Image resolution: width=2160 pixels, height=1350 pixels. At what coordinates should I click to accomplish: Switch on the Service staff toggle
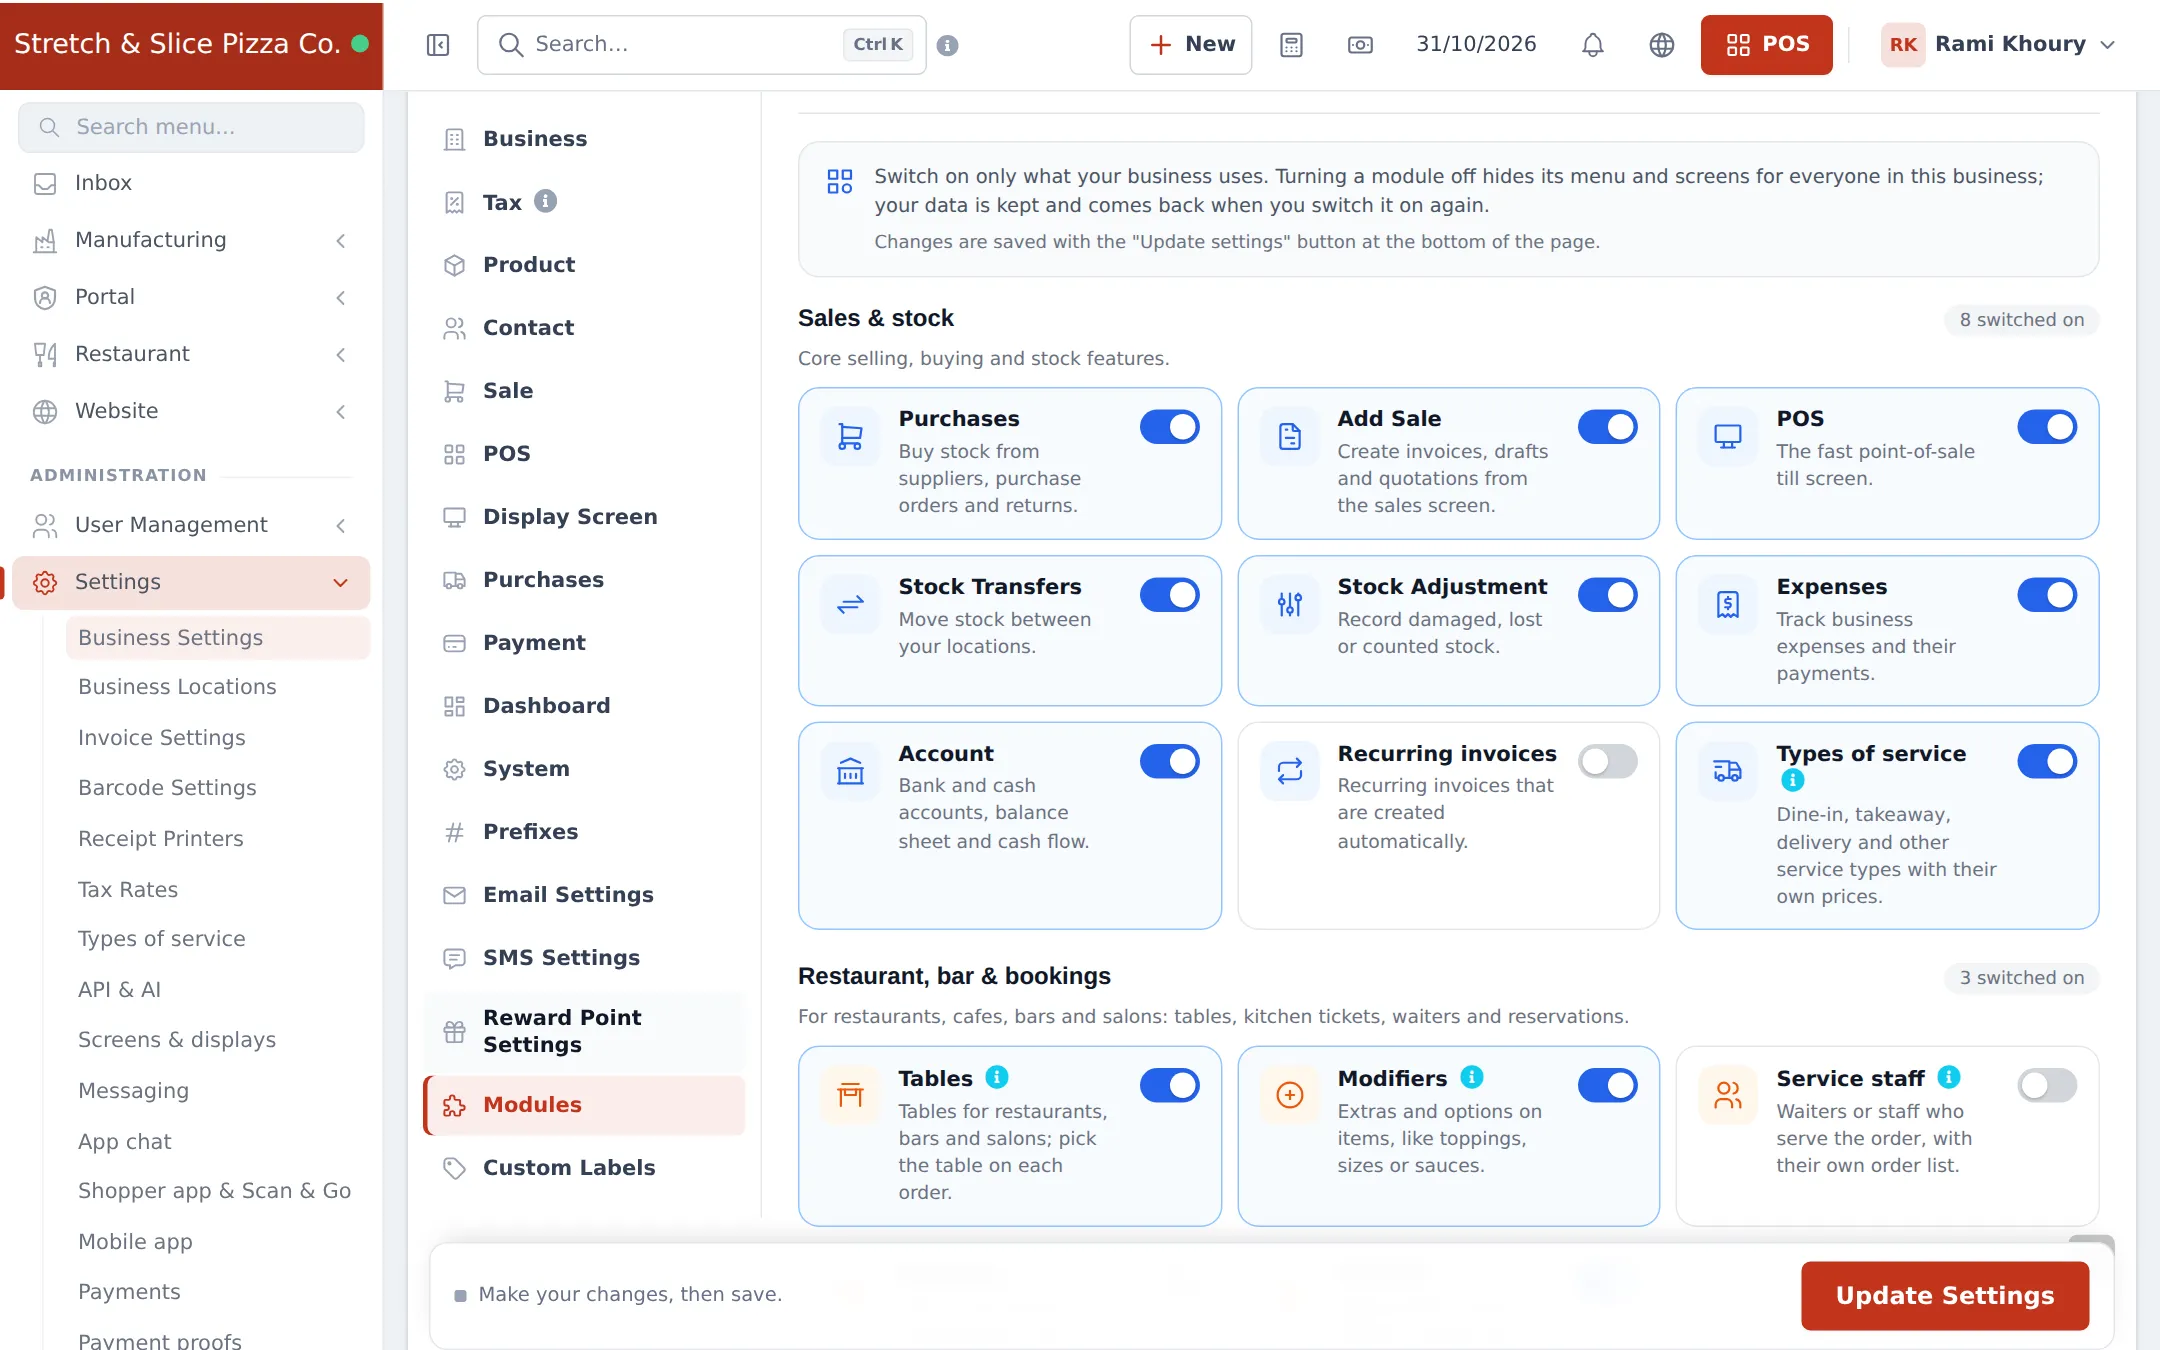(2047, 1085)
